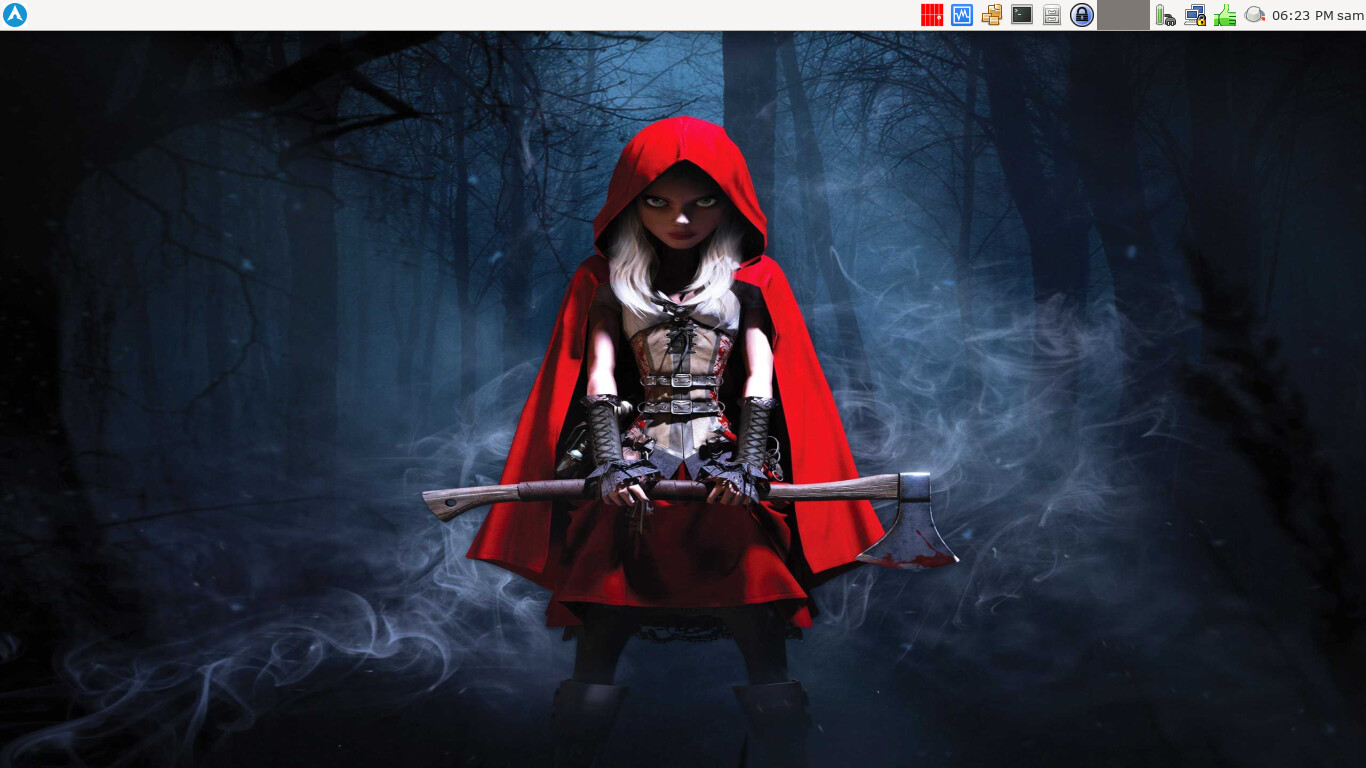The image size is (1366, 768).
Task: Click the green thumbs-up tray icon
Action: pyautogui.click(x=1225, y=15)
